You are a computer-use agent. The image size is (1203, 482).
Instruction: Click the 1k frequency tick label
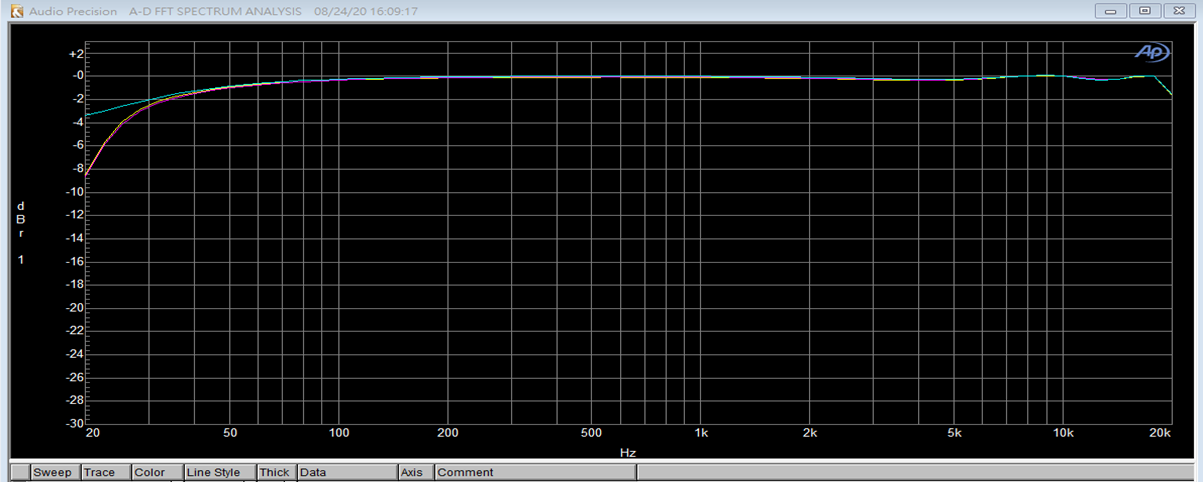701,434
